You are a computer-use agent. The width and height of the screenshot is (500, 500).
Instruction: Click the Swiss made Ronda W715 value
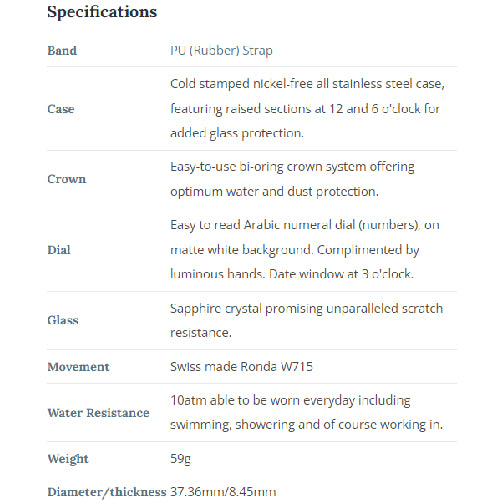(x=241, y=367)
